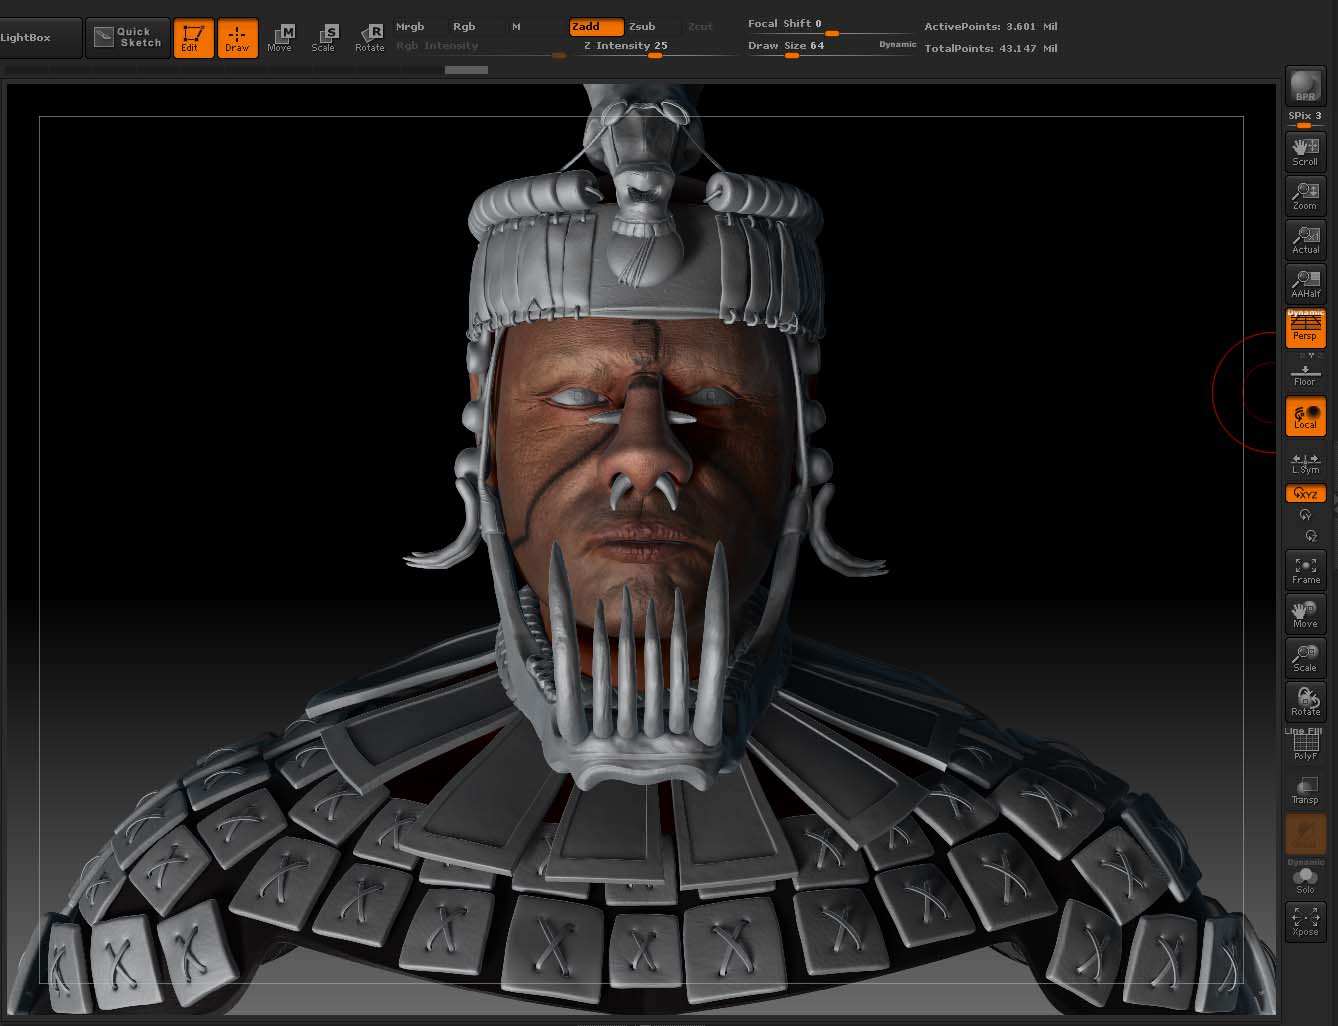The width and height of the screenshot is (1338, 1026).
Task: Select Zadd sculpt mode
Action: click(596, 27)
